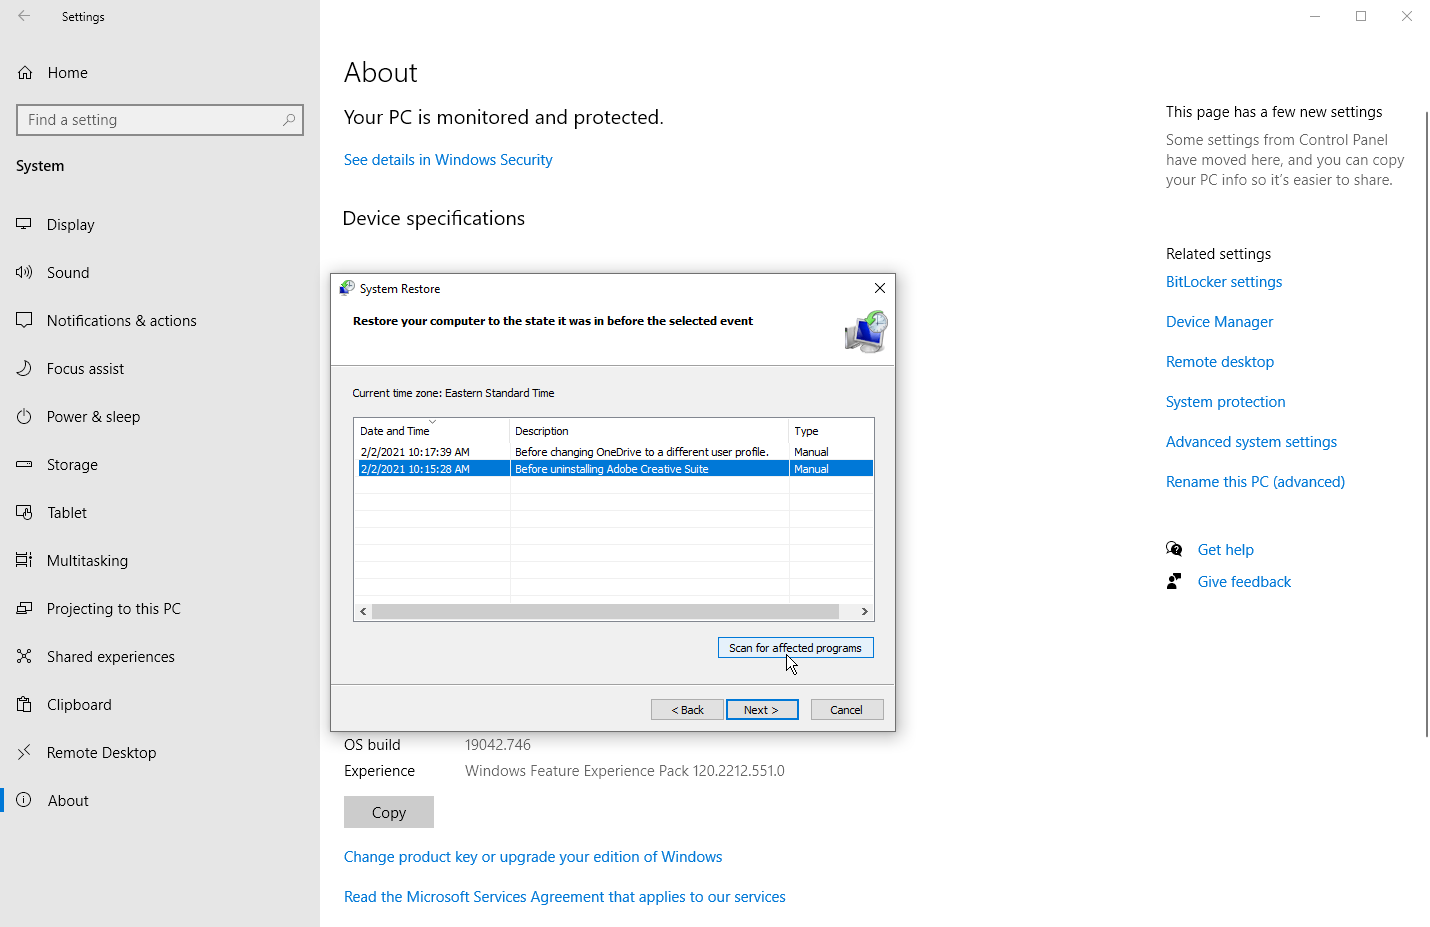Open Rename this PC (advanced) link
This screenshot has width=1430, height=927.
tap(1255, 482)
